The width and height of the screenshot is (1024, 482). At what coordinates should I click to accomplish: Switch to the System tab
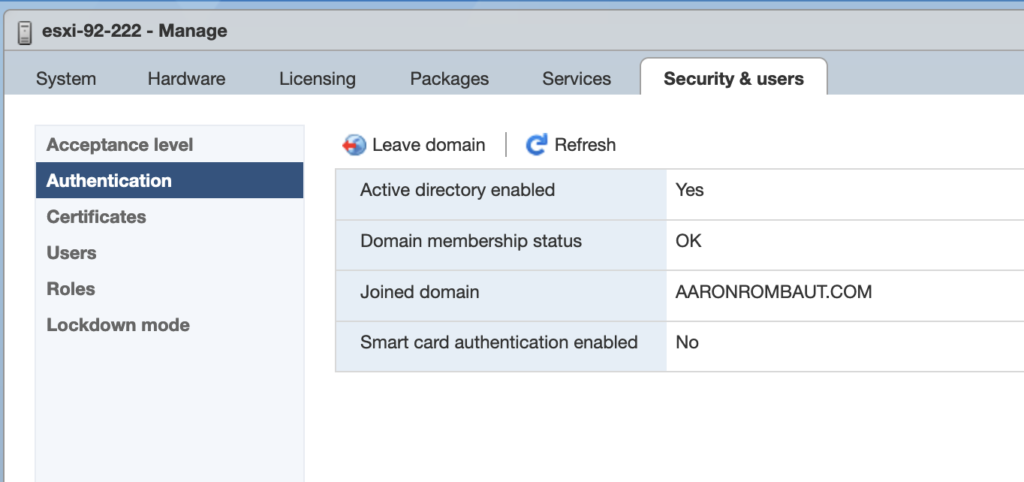tap(66, 79)
